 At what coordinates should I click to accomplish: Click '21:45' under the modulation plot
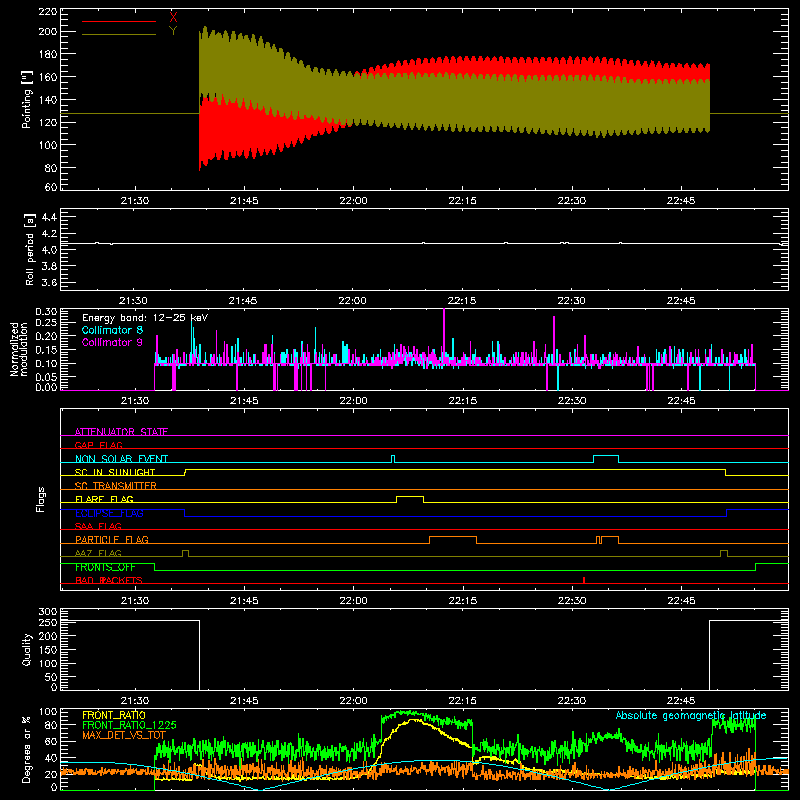tap(244, 401)
